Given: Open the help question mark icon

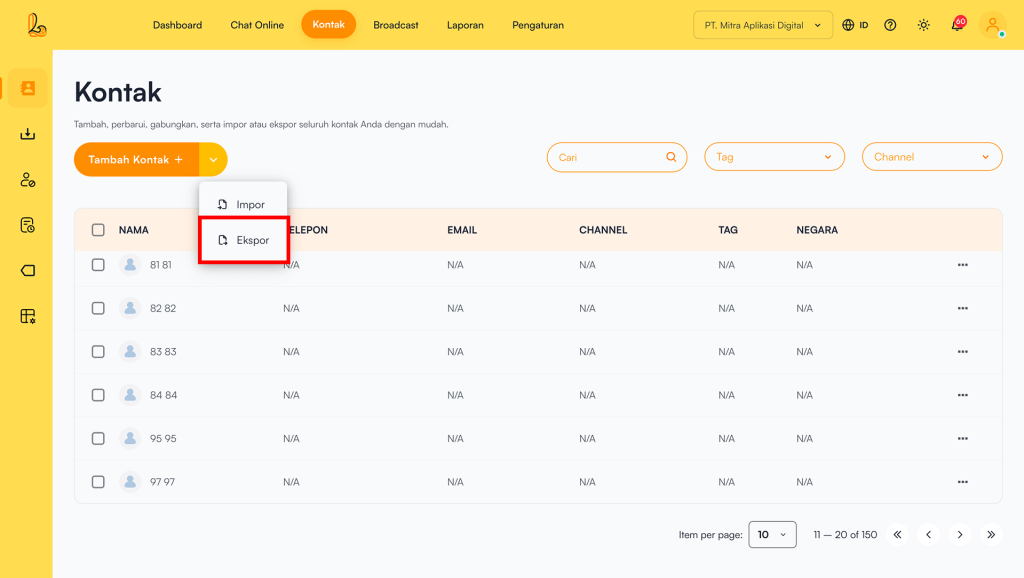Looking at the screenshot, I should click(890, 25).
